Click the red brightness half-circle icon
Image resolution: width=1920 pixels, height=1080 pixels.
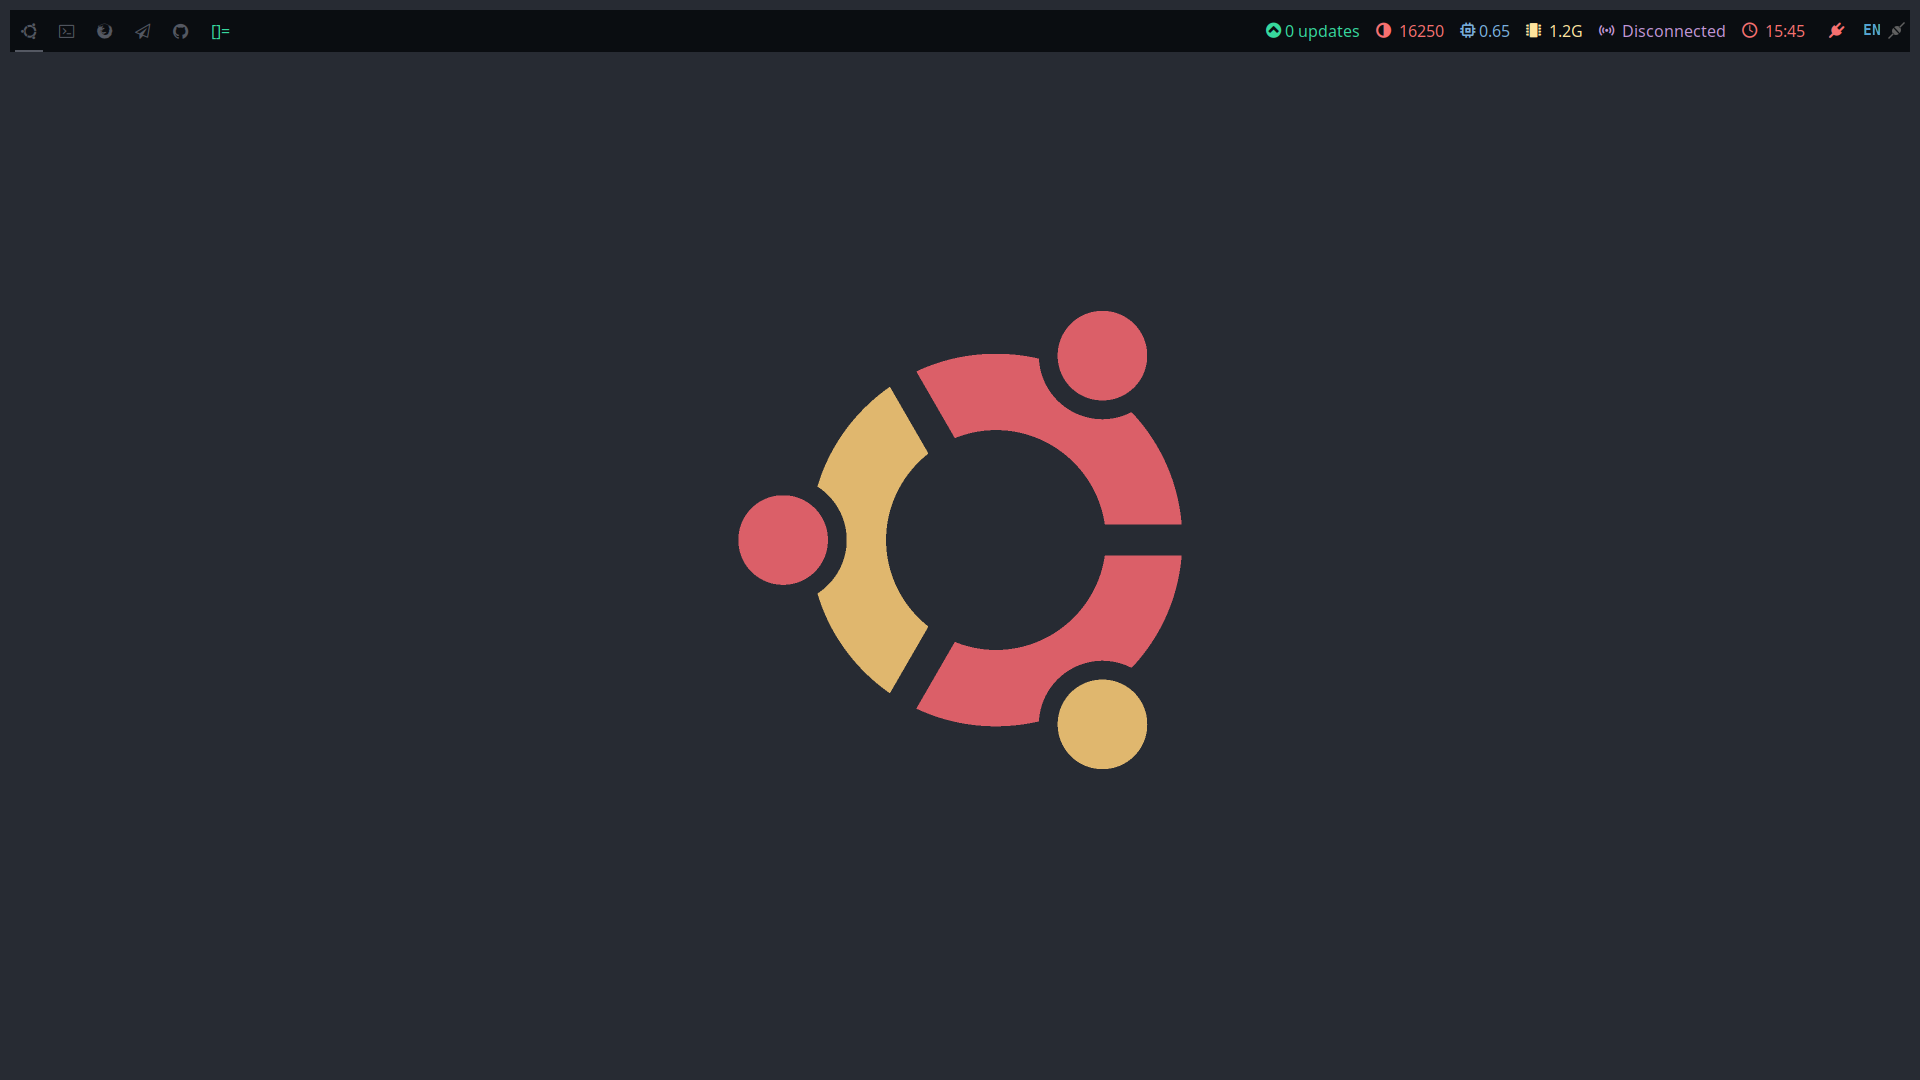click(1383, 30)
